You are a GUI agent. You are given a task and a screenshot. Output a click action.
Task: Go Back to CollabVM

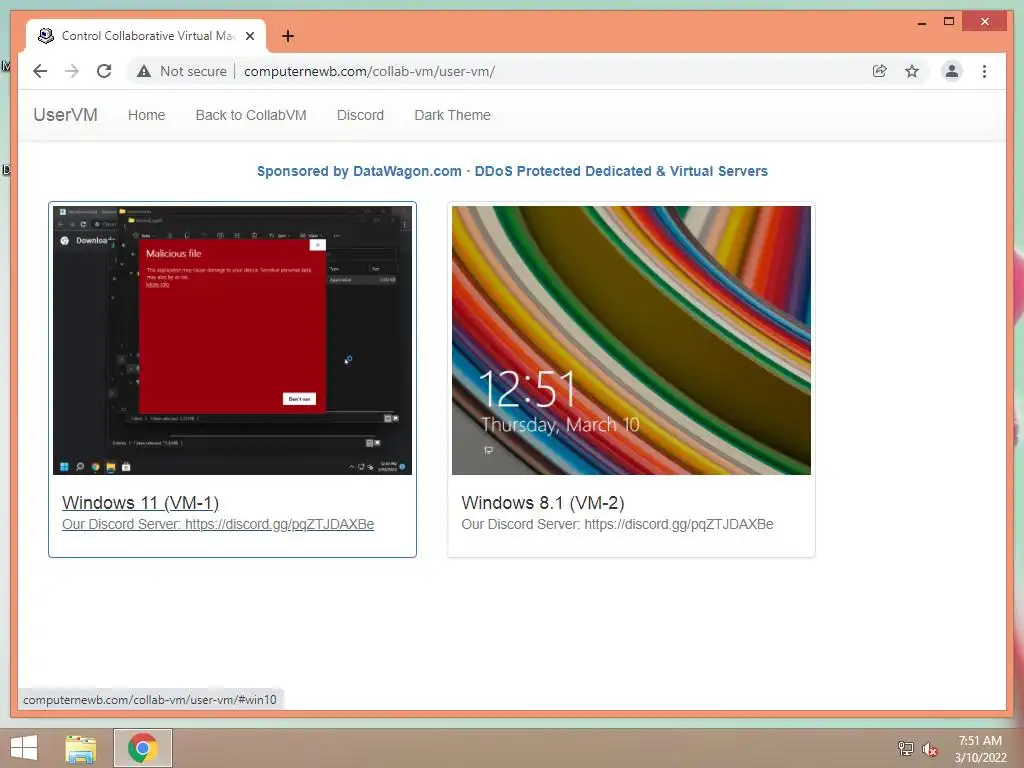click(x=251, y=115)
